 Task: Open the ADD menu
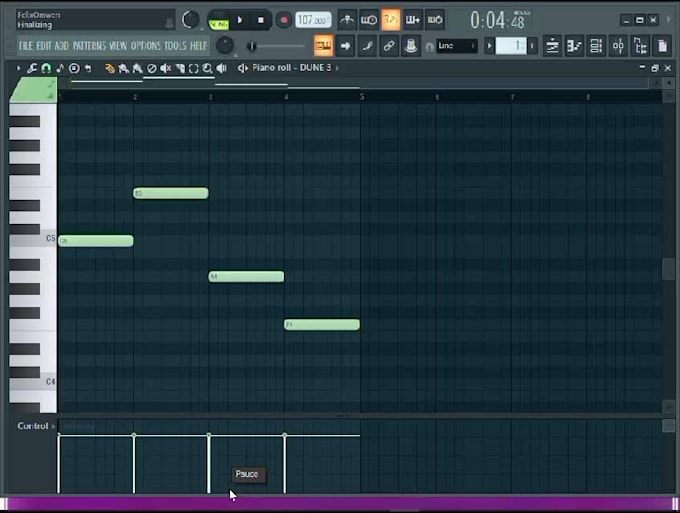[x=62, y=46]
